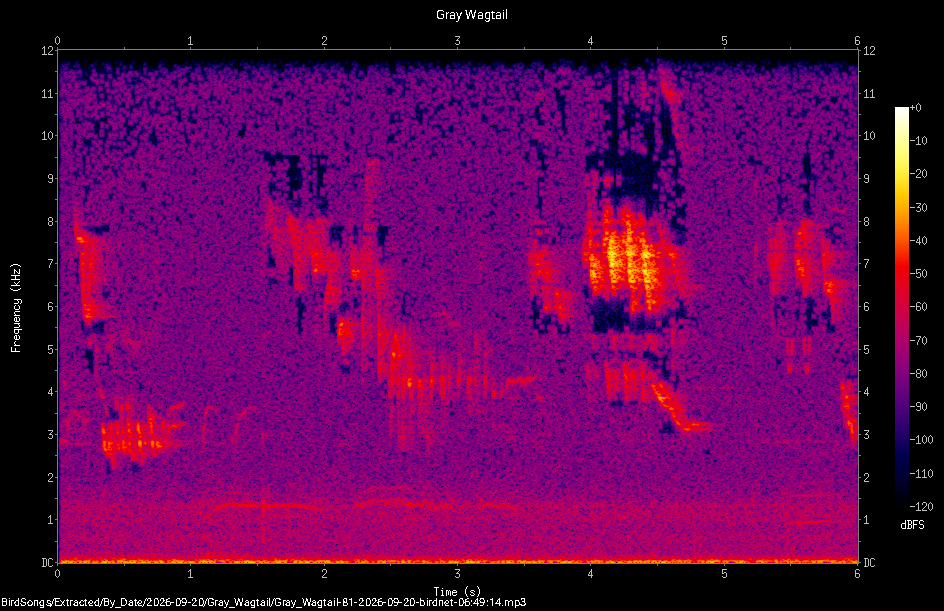This screenshot has width=944, height=611.
Task: Click "6" on the bottom time axis
Action: point(857,574)
